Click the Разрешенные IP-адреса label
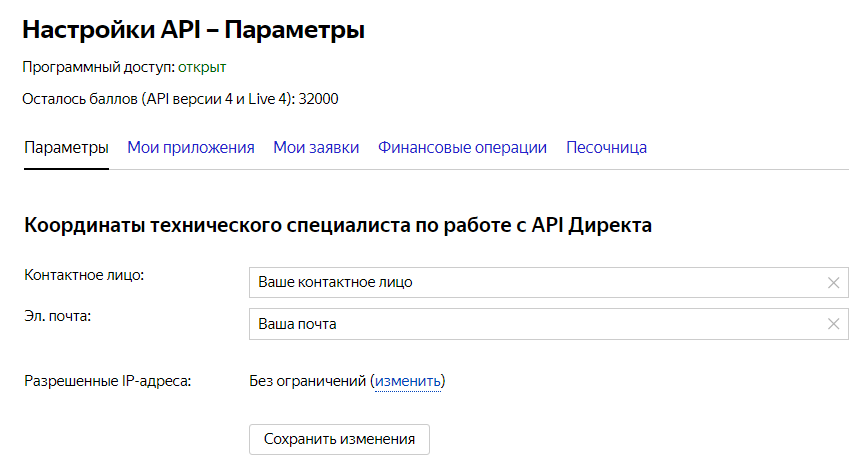 [x=106, y=381]
